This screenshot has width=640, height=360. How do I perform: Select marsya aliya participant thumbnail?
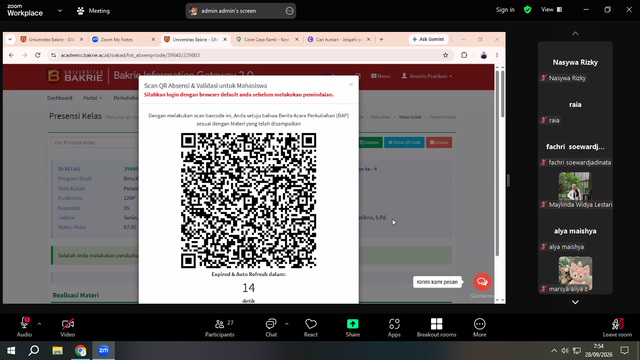click(575, 271)
